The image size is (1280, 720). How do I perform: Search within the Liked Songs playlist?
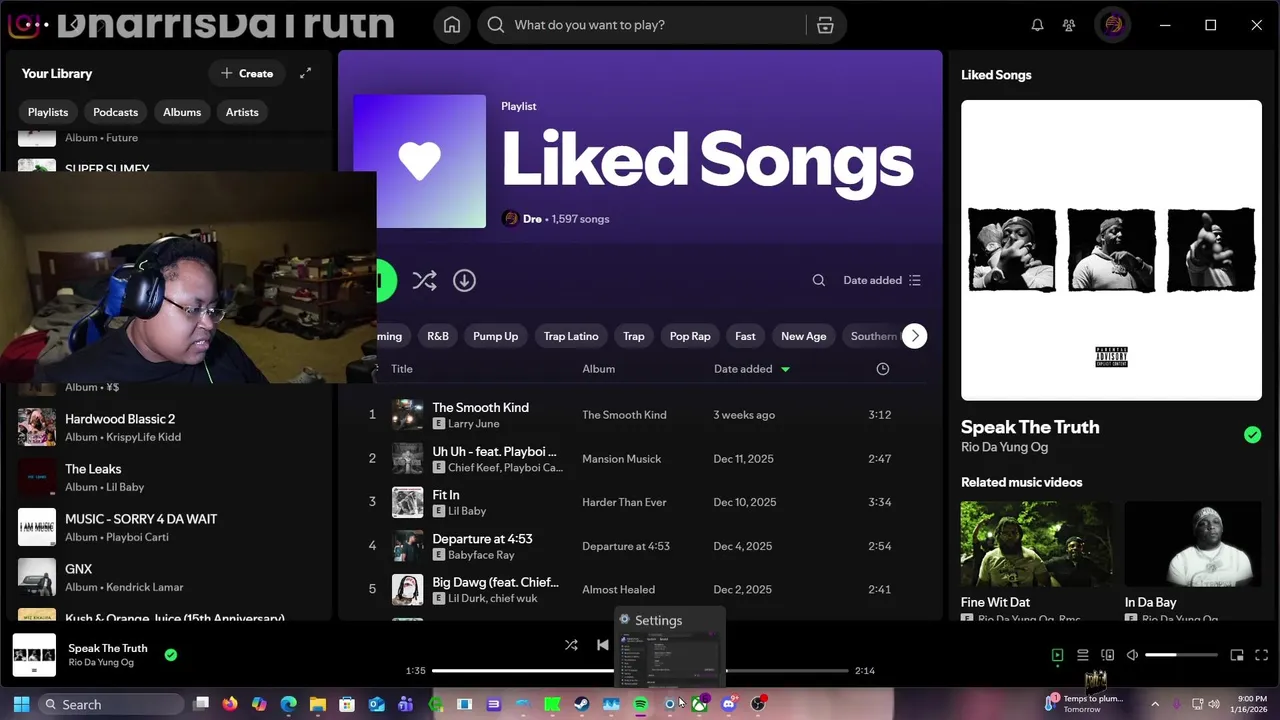[819, 281]
